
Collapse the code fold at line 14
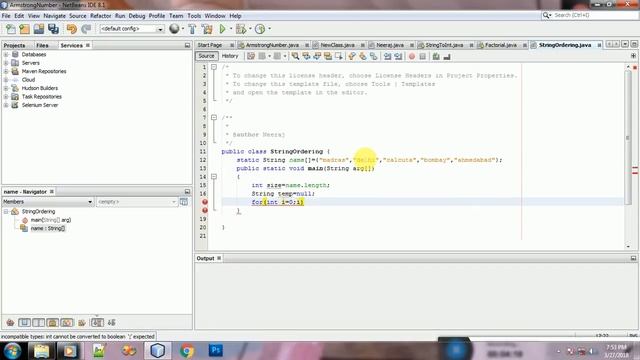[x=214, y=177]
